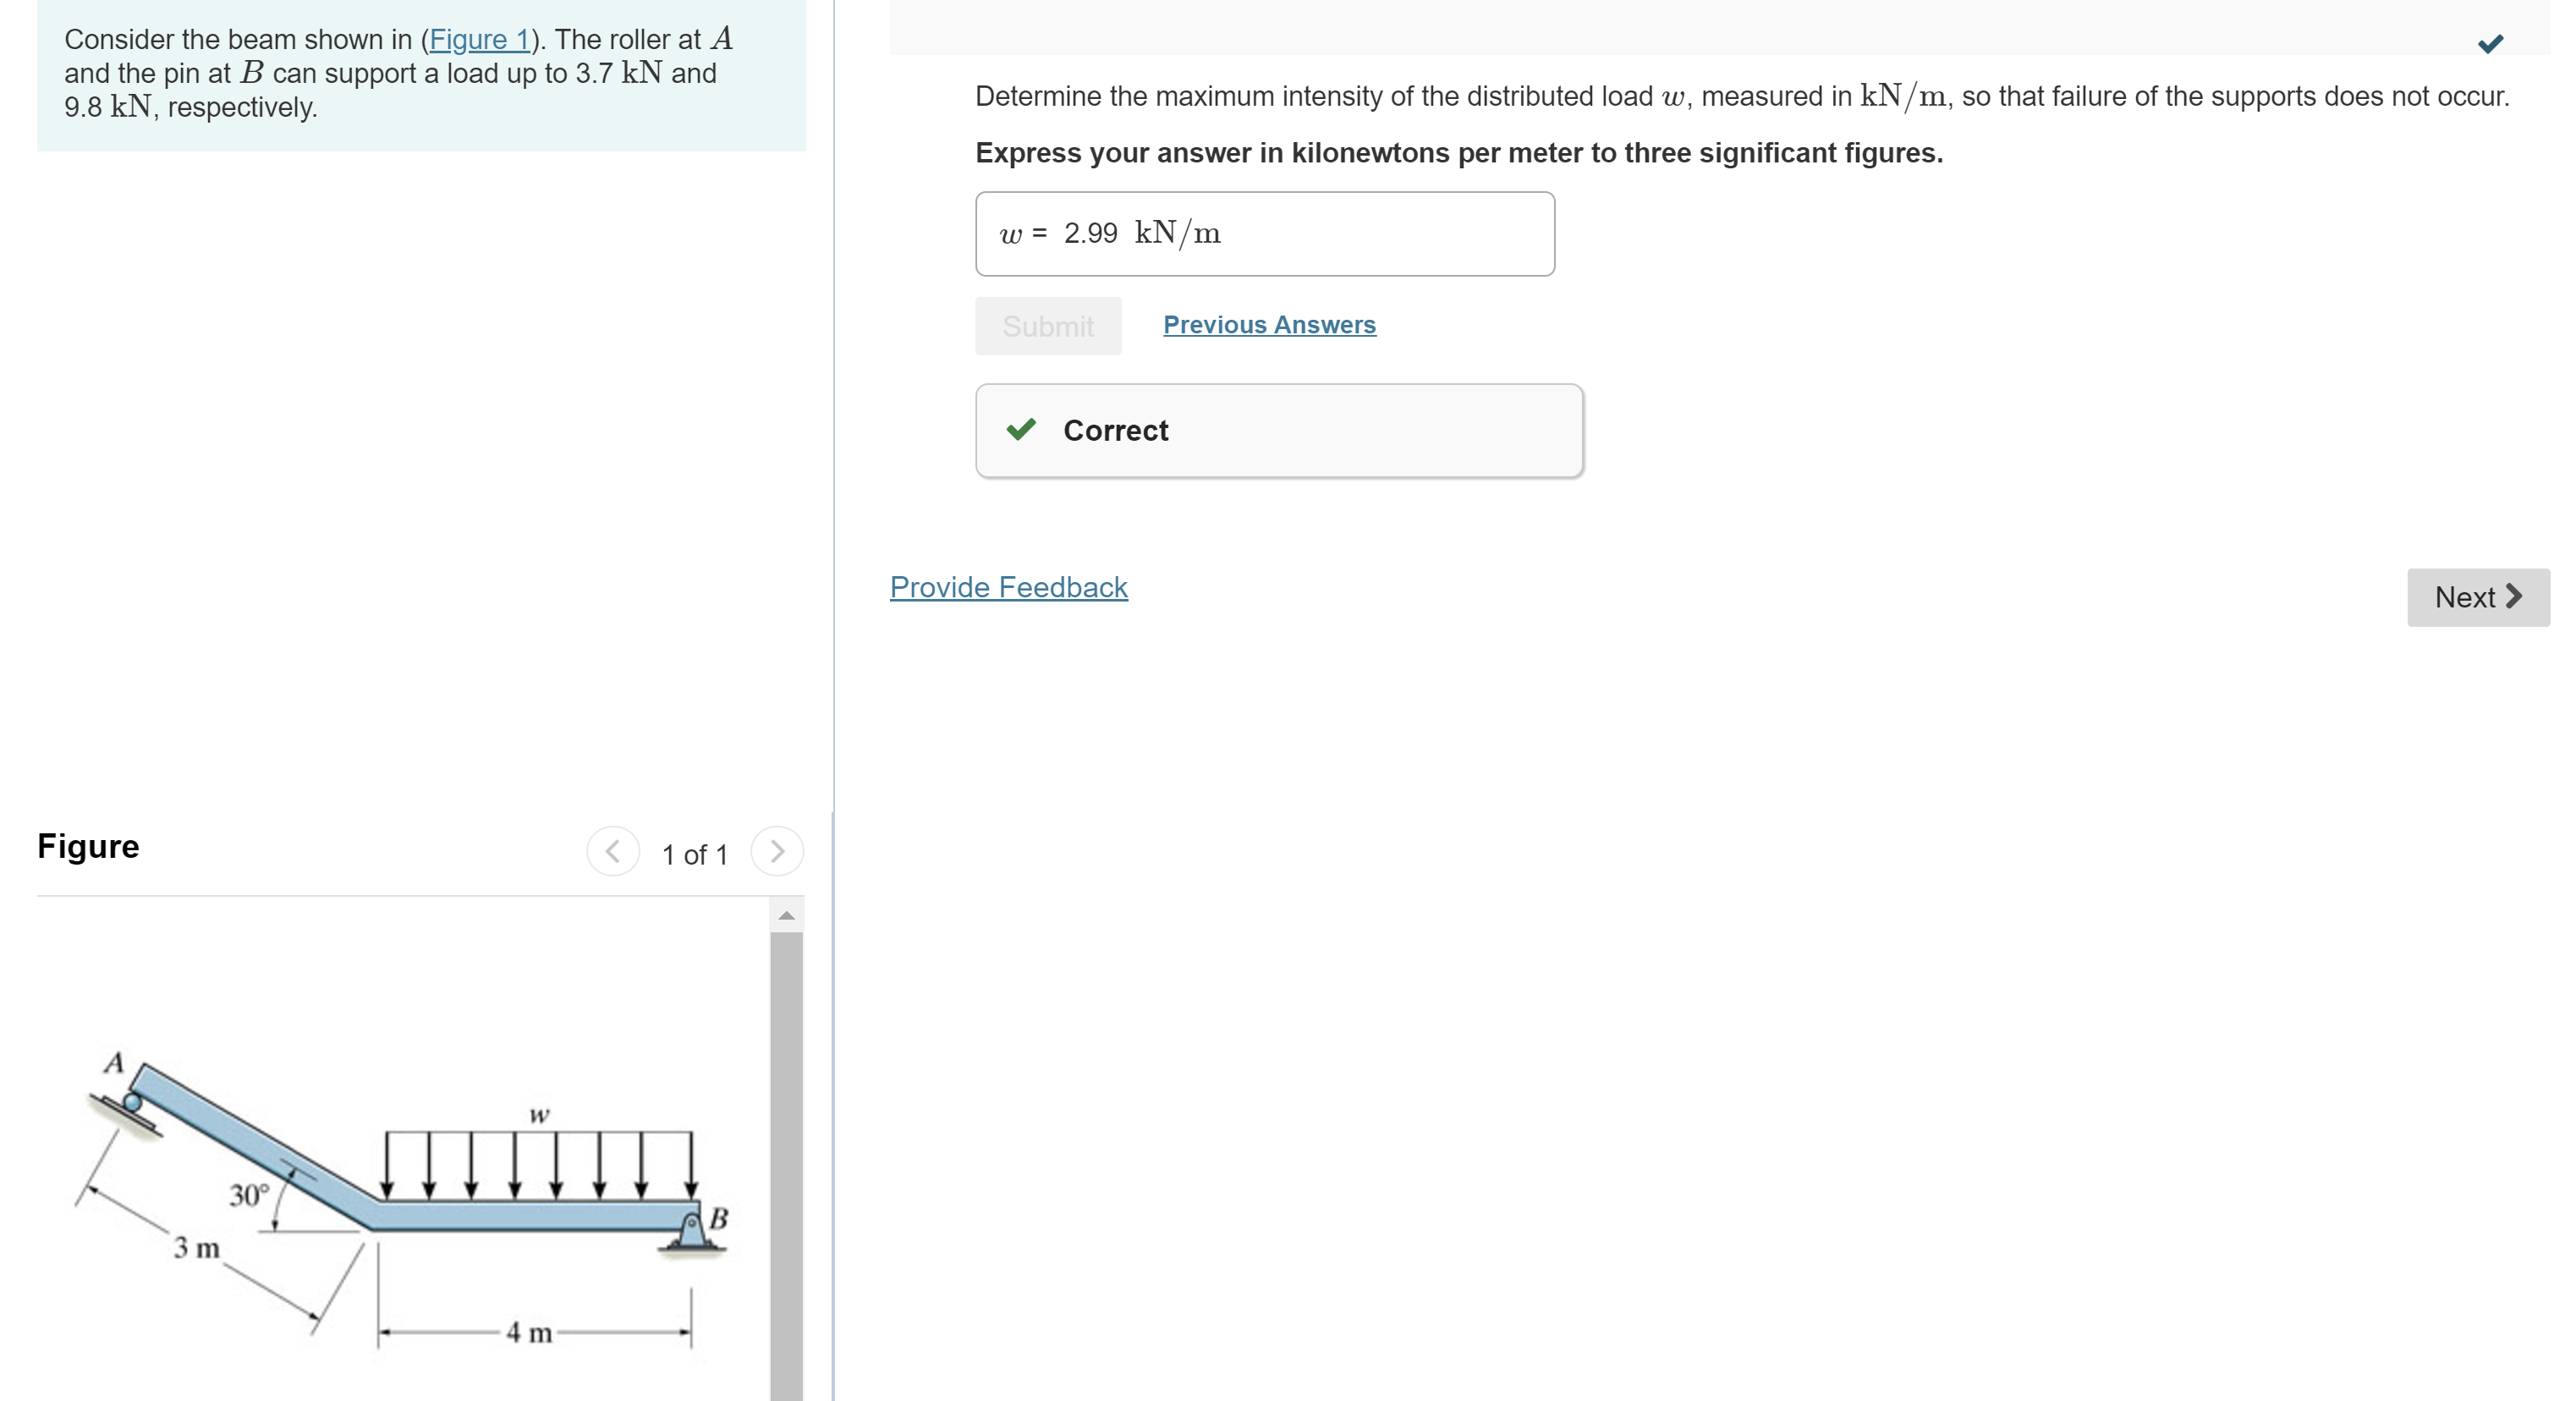Click the green checkmark inside the Correct box

[x=1020, y=429]
